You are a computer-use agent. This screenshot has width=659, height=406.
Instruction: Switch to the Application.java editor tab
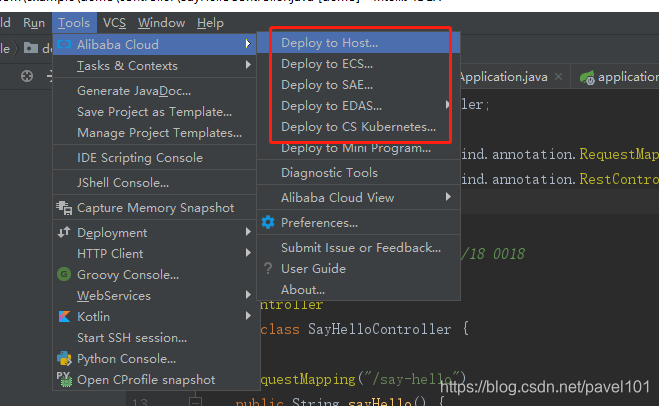(504, 77)
